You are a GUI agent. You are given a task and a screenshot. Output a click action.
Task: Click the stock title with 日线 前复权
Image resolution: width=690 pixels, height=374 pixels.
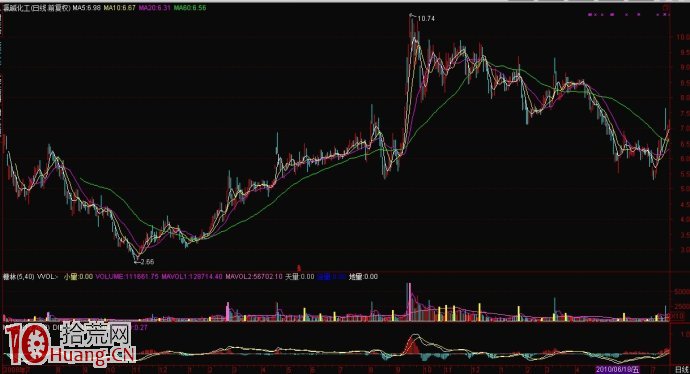(x=37, y=8)
